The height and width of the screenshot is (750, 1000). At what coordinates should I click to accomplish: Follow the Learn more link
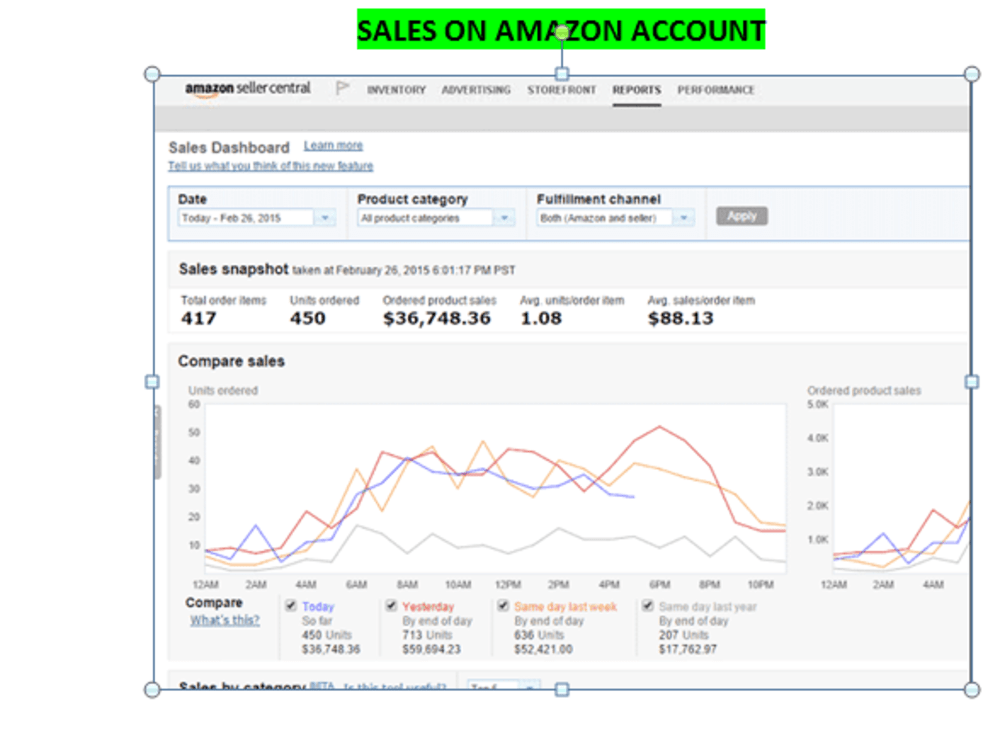coord(333,145)
